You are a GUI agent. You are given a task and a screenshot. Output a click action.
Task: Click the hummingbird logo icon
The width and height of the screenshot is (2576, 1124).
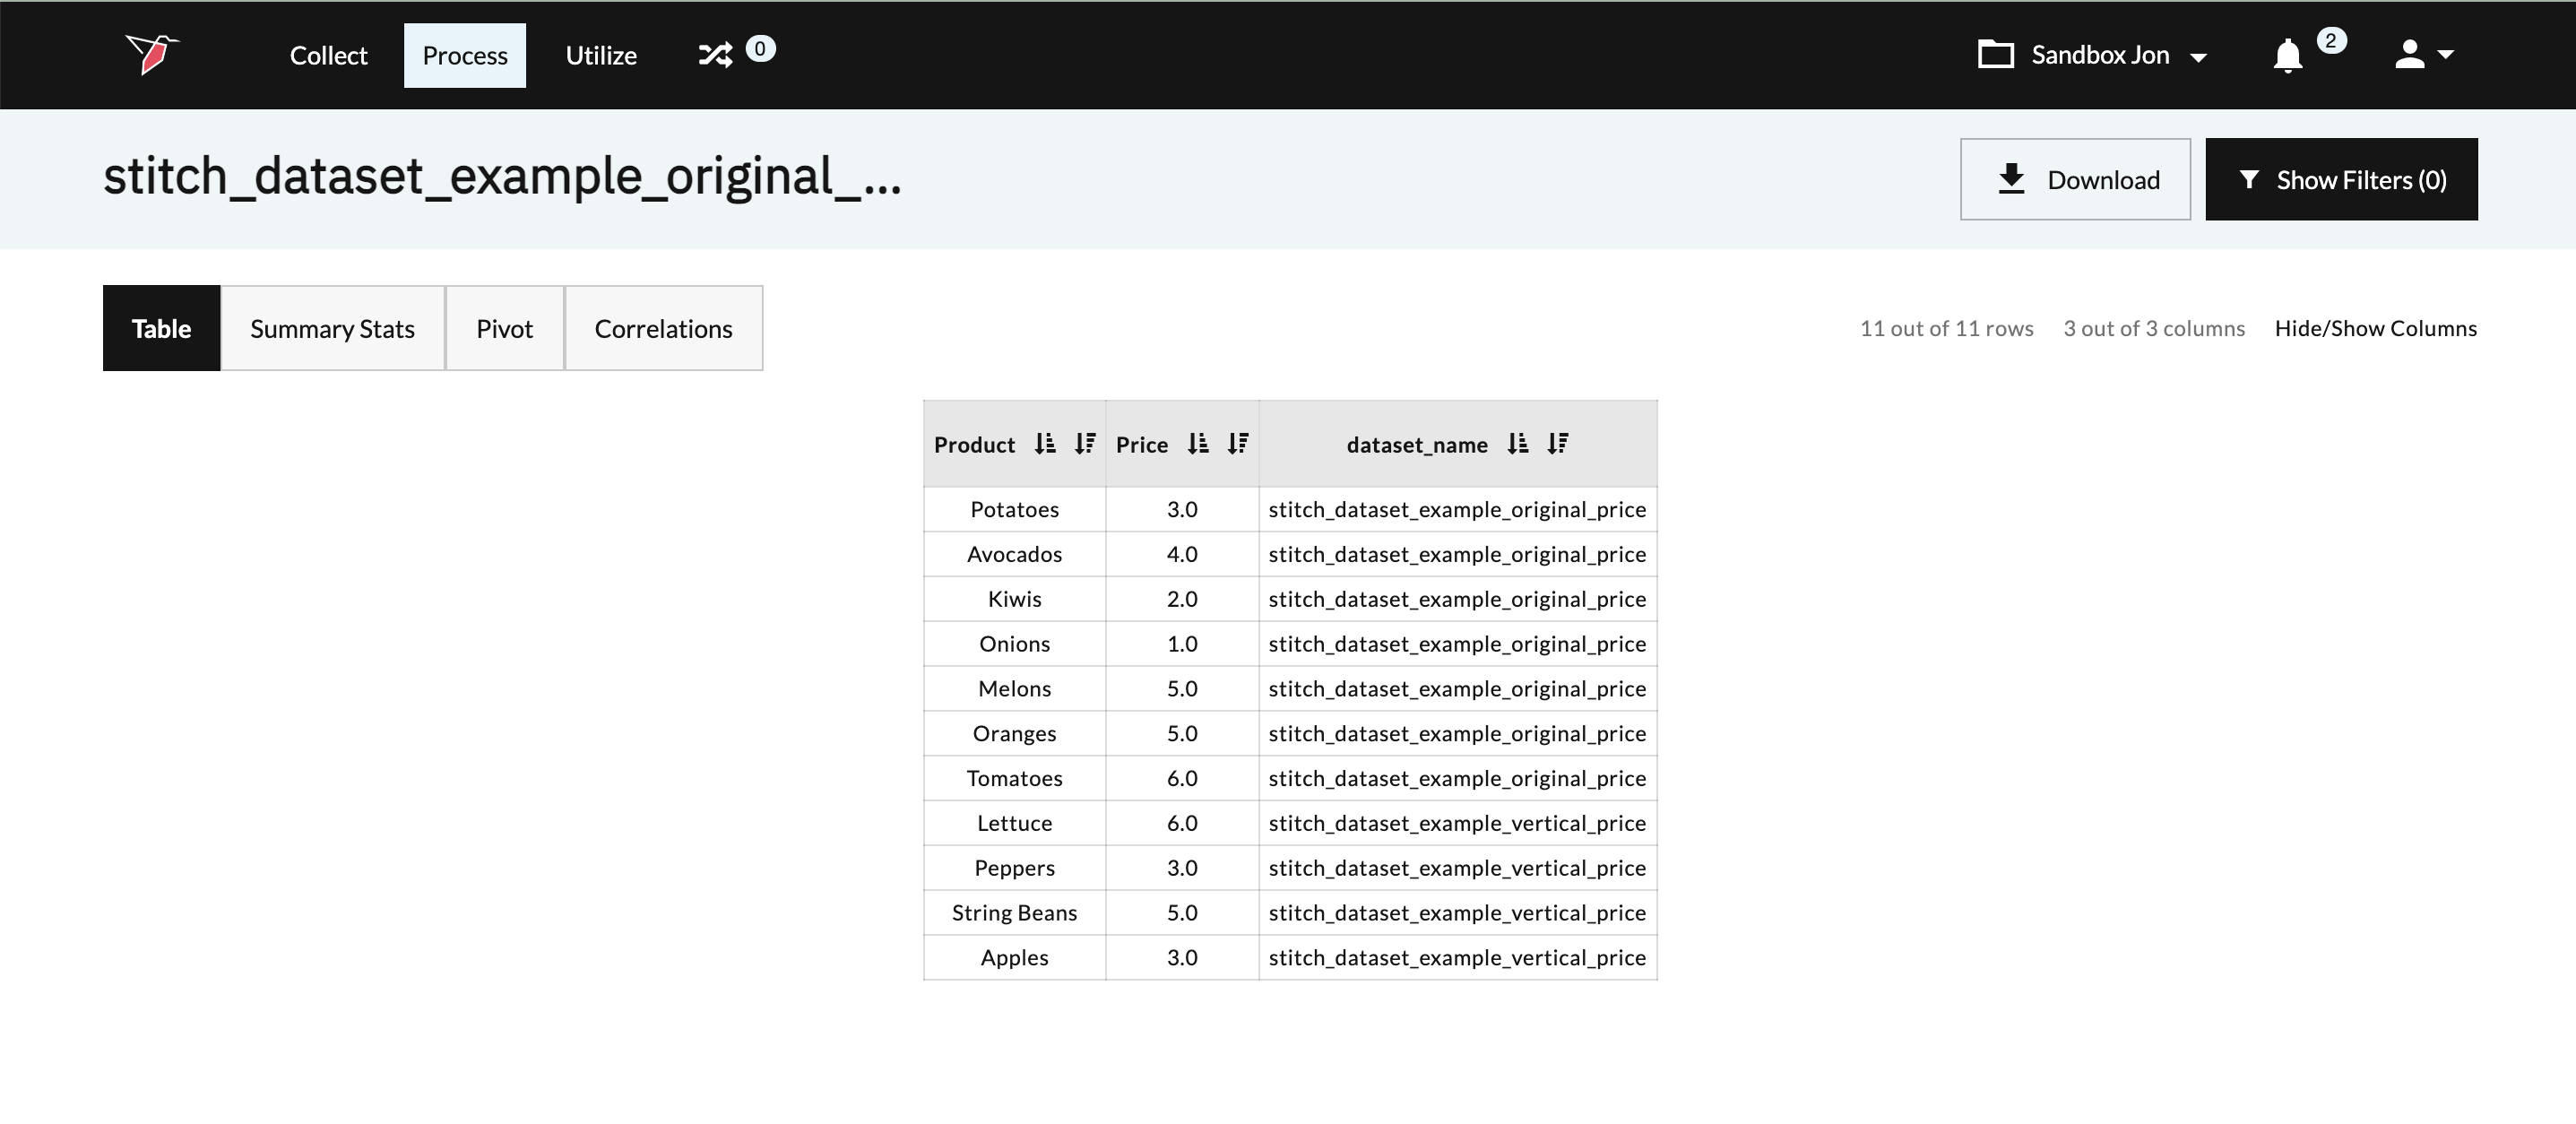[151, 54]
